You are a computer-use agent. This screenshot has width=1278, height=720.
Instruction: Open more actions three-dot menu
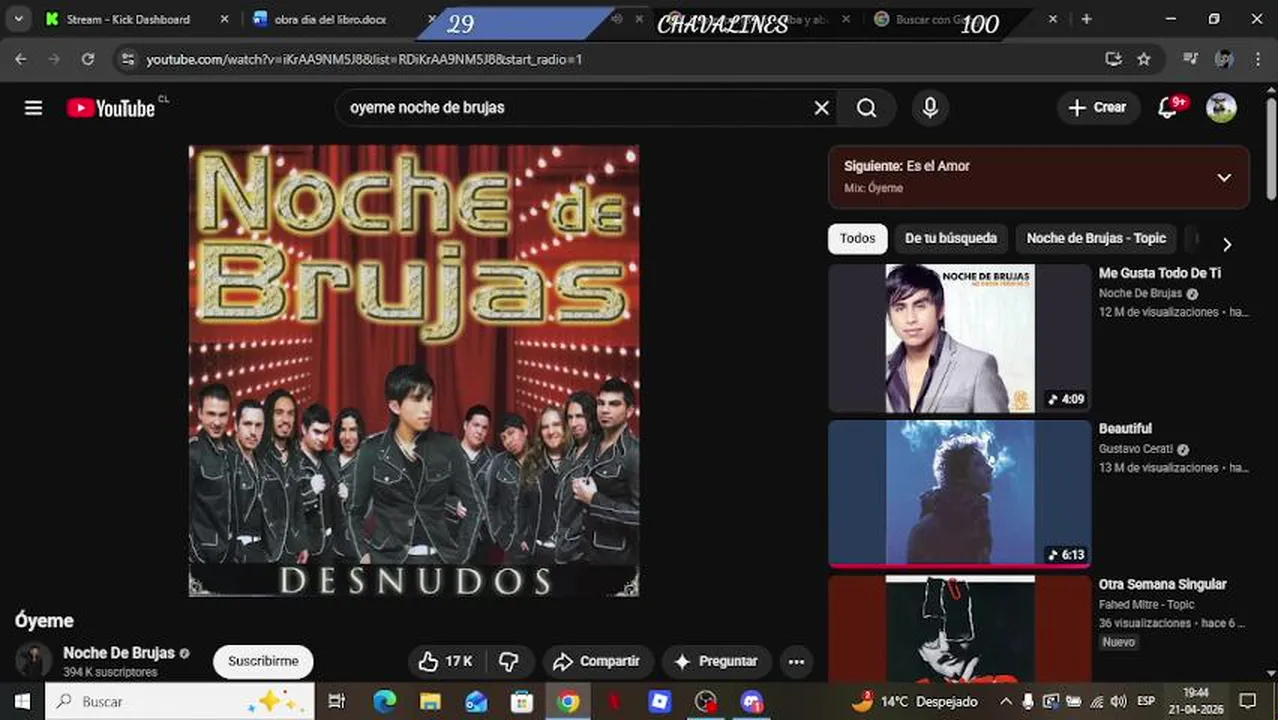(796, 661)
